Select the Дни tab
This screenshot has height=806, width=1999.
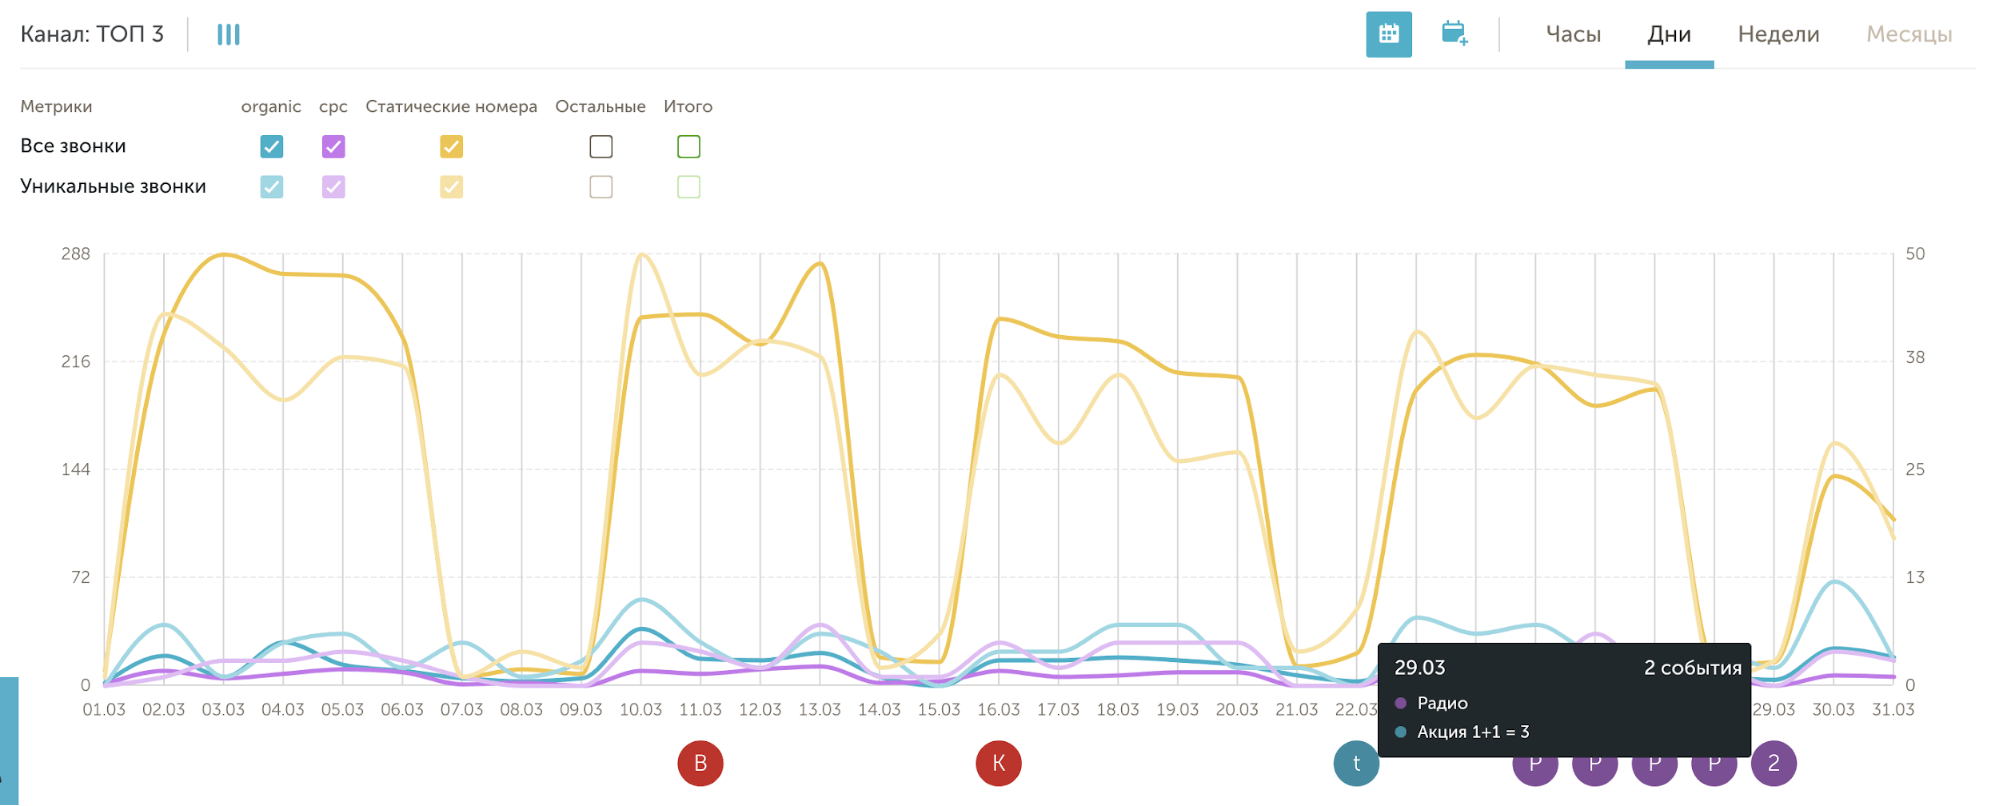(1669, 35)
